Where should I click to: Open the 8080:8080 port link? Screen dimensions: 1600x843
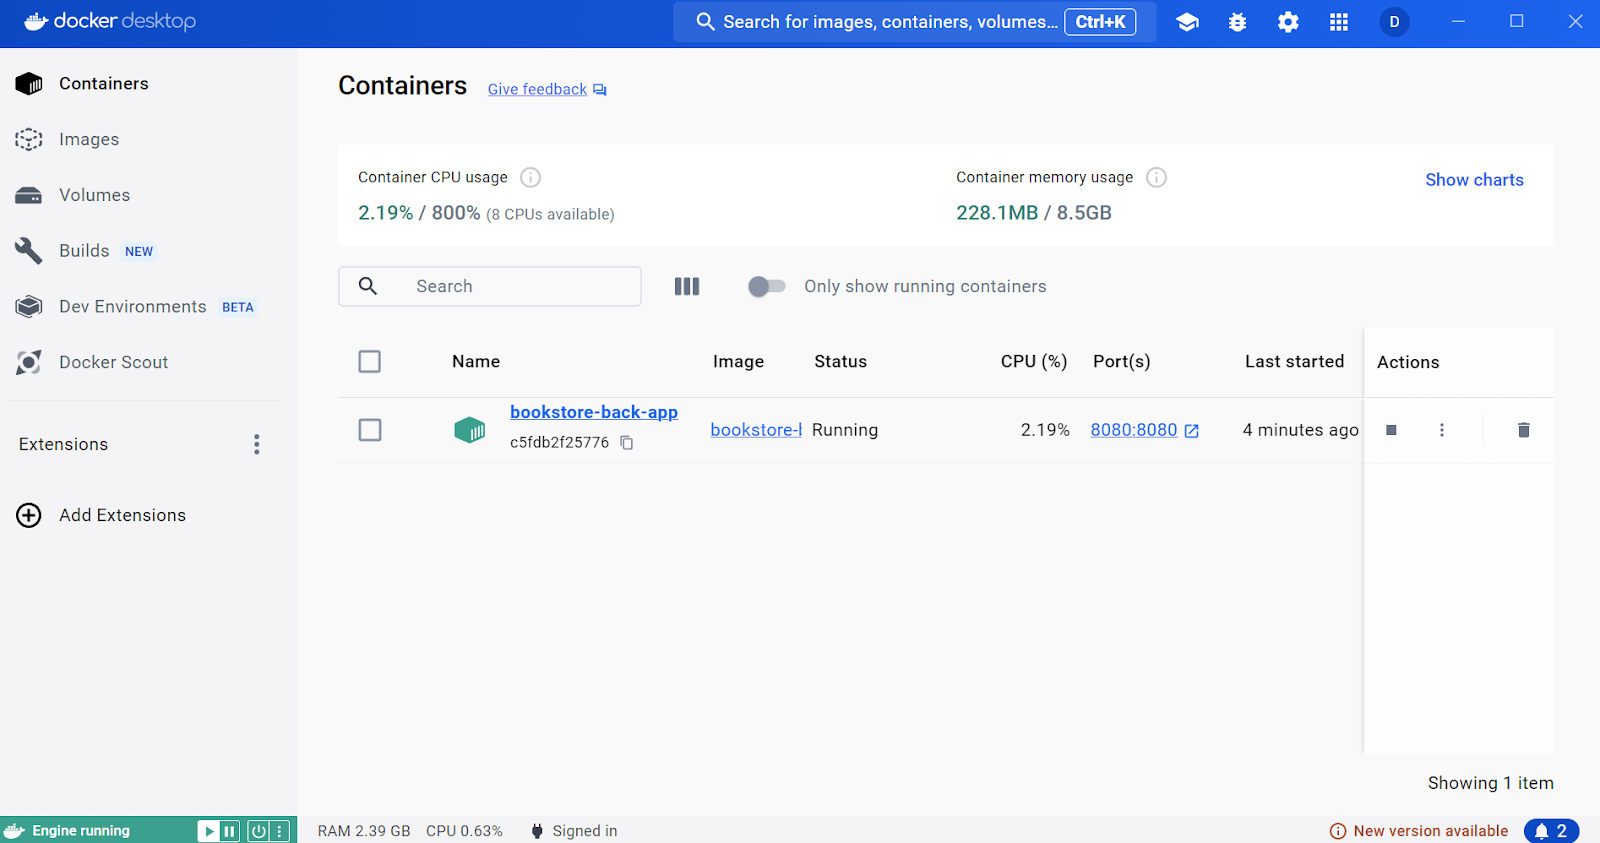(x=1134, y=430)
